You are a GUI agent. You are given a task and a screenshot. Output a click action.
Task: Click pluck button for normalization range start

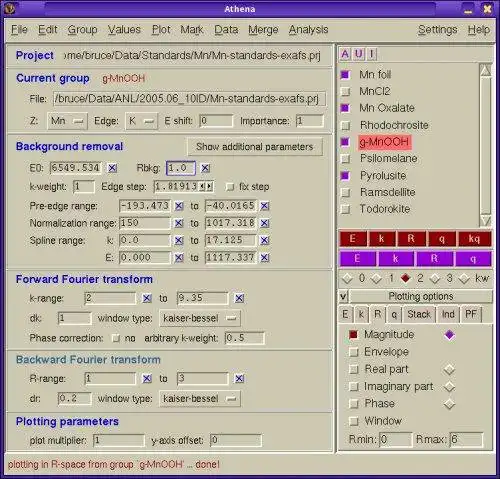point(179,223)
